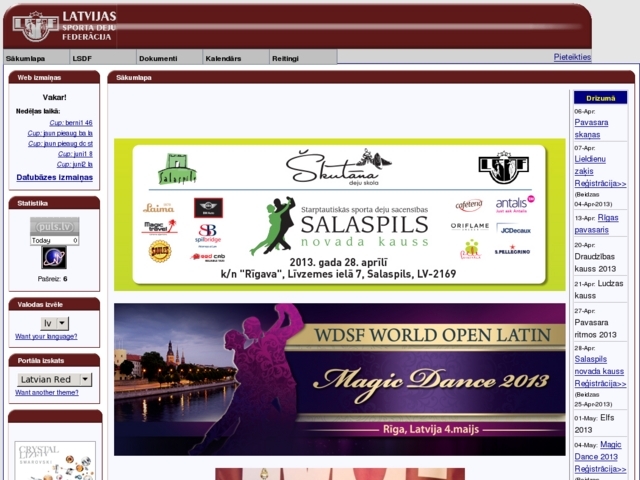
Task: Click the antalis sponsor logo
Action: point(515,204)
